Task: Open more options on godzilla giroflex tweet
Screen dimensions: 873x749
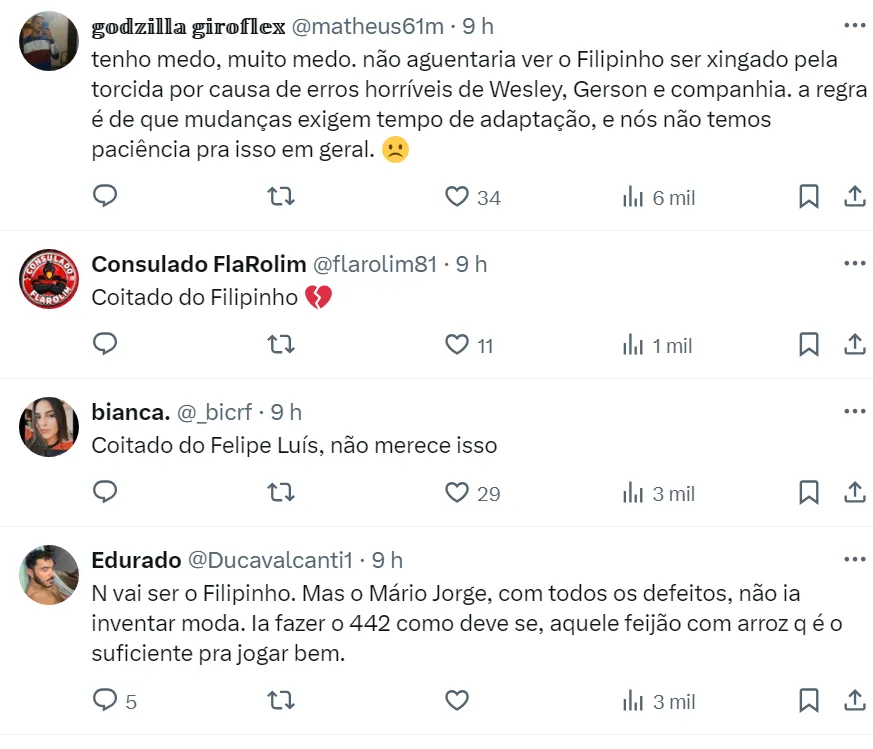Action: click(x=854, y=24)
